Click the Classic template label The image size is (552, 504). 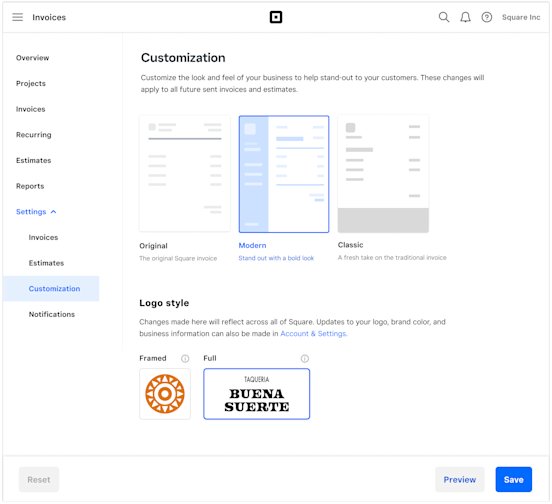point(350,245)
